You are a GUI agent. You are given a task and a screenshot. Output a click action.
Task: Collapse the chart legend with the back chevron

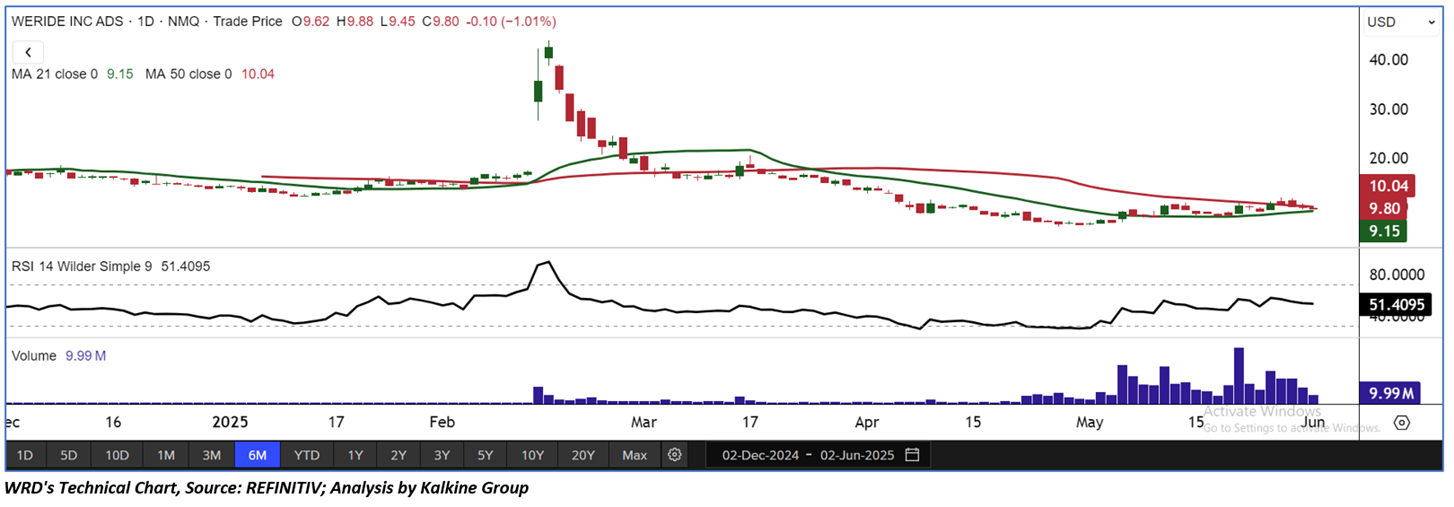28,52
